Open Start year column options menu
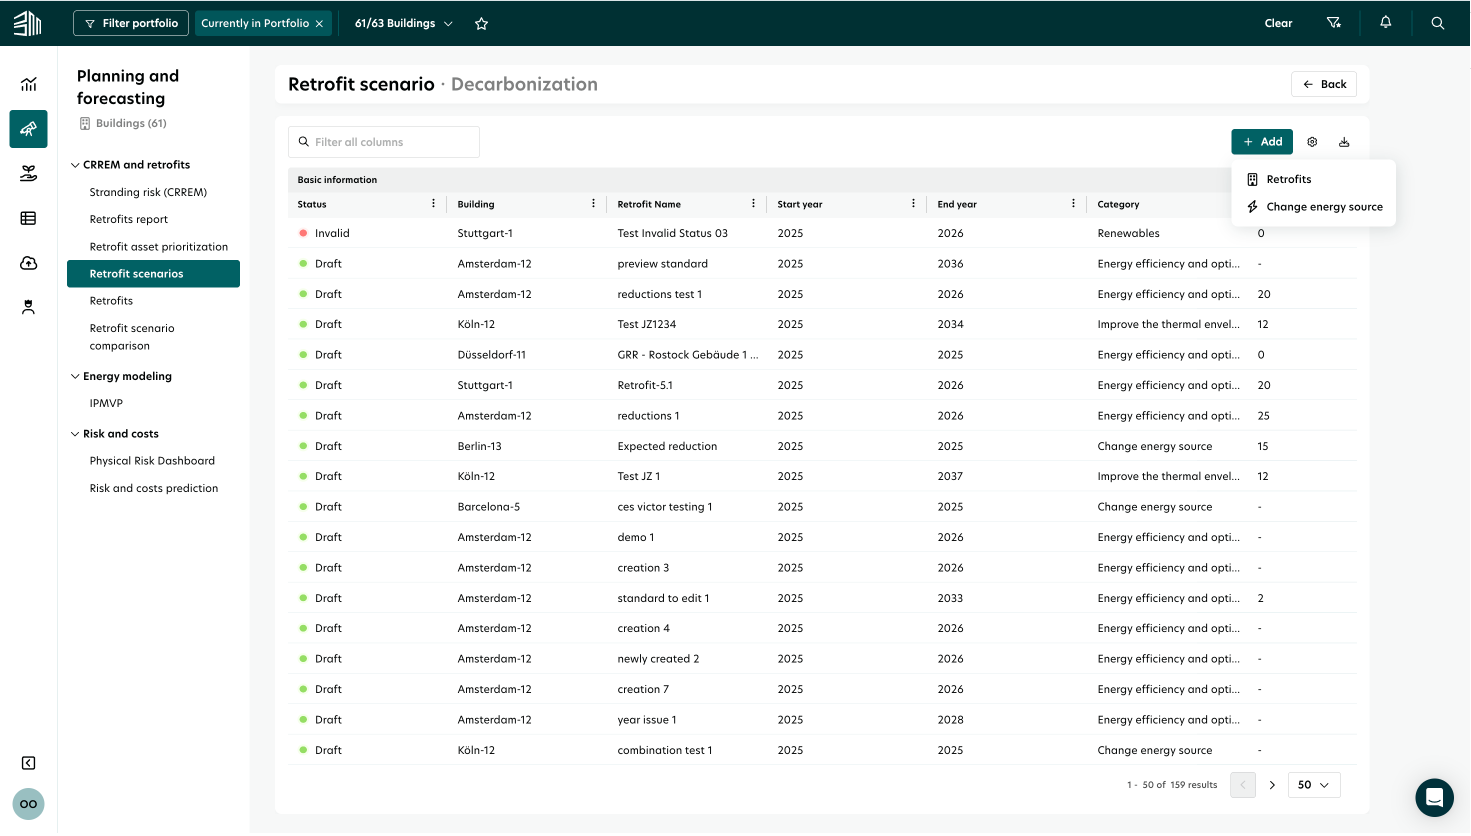1471x836 pixels. [x=913, y=203]
